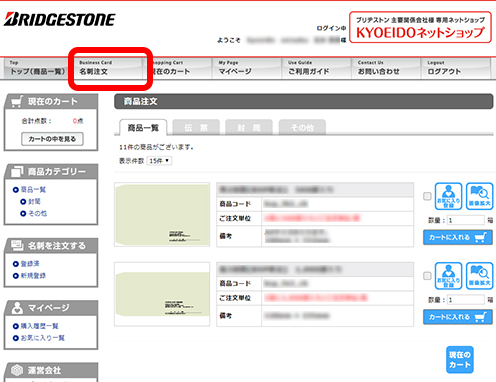Click 商品注文 heading text
The width and height of the screenshot is (496, 382).
pos(140,101)
